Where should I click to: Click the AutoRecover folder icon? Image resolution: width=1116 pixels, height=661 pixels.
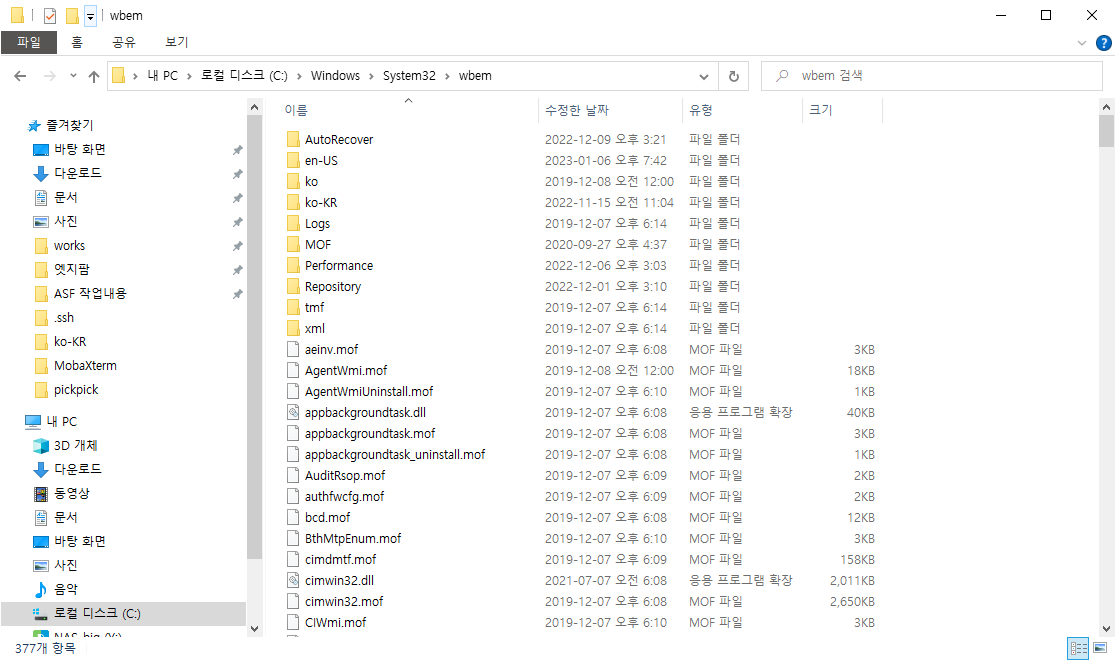[x=293, y=139]
